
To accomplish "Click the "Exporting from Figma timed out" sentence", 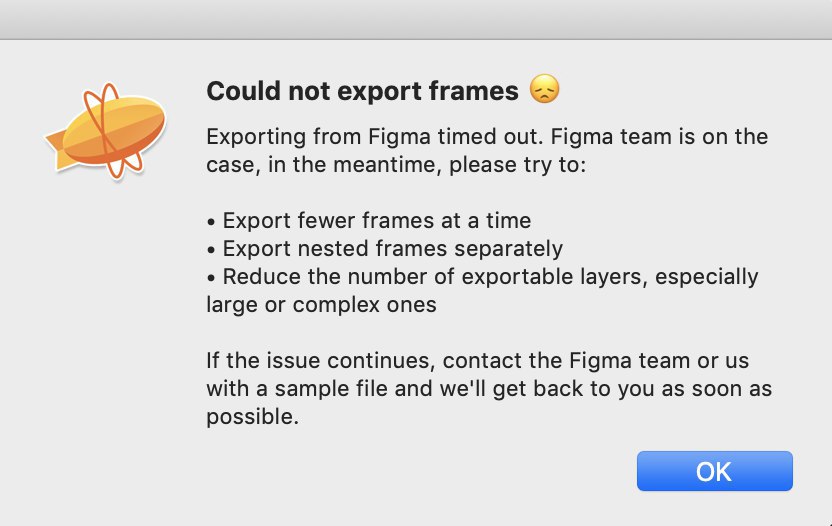I will [x=375, y=137].
